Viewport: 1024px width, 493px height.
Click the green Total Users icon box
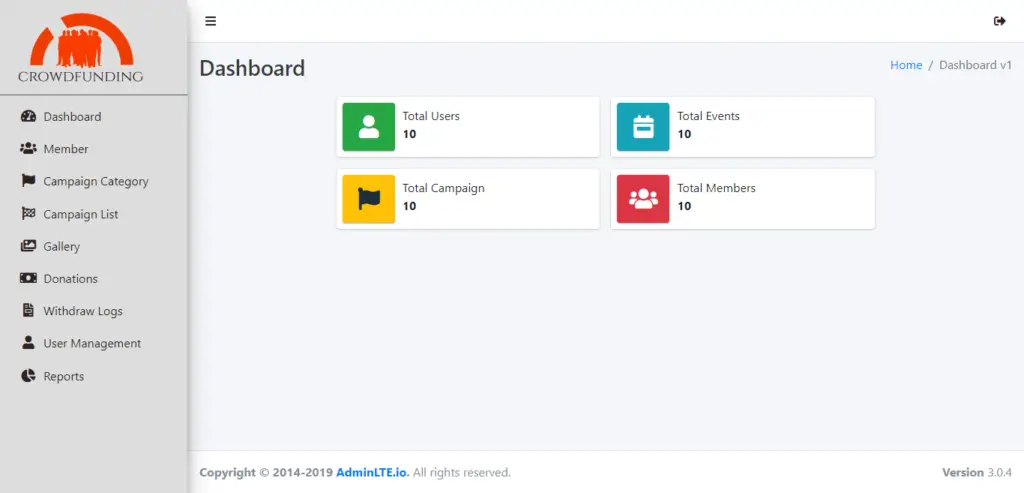pos(368,127)
